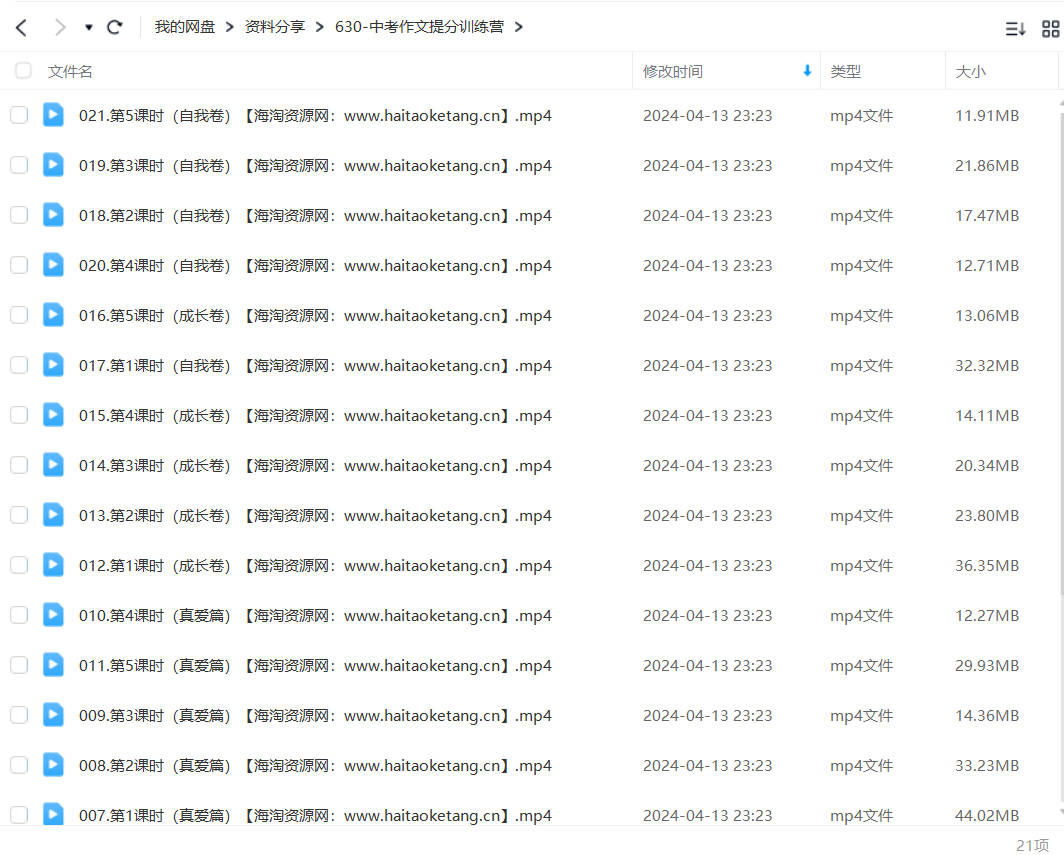Expand chevron after 630-中考作文提分训练营

pos(518,27)
